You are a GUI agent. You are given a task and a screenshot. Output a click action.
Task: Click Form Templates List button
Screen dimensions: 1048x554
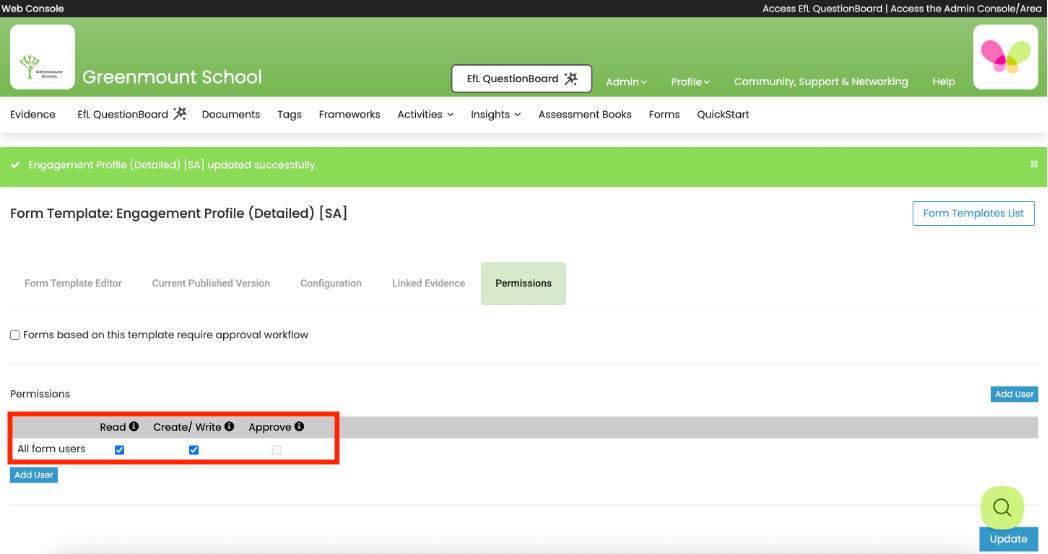pos(973,213)
